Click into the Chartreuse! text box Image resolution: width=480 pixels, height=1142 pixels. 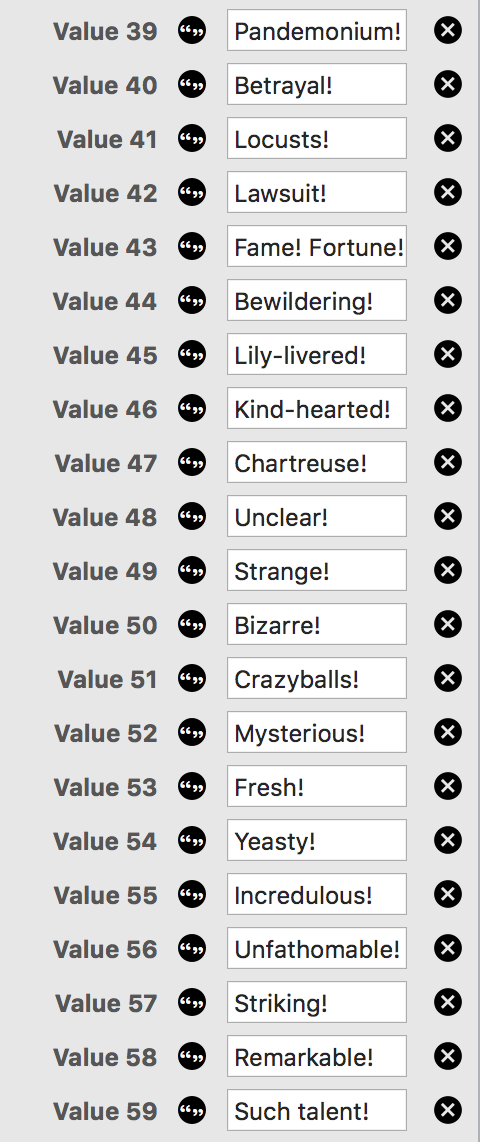point(317,462)
